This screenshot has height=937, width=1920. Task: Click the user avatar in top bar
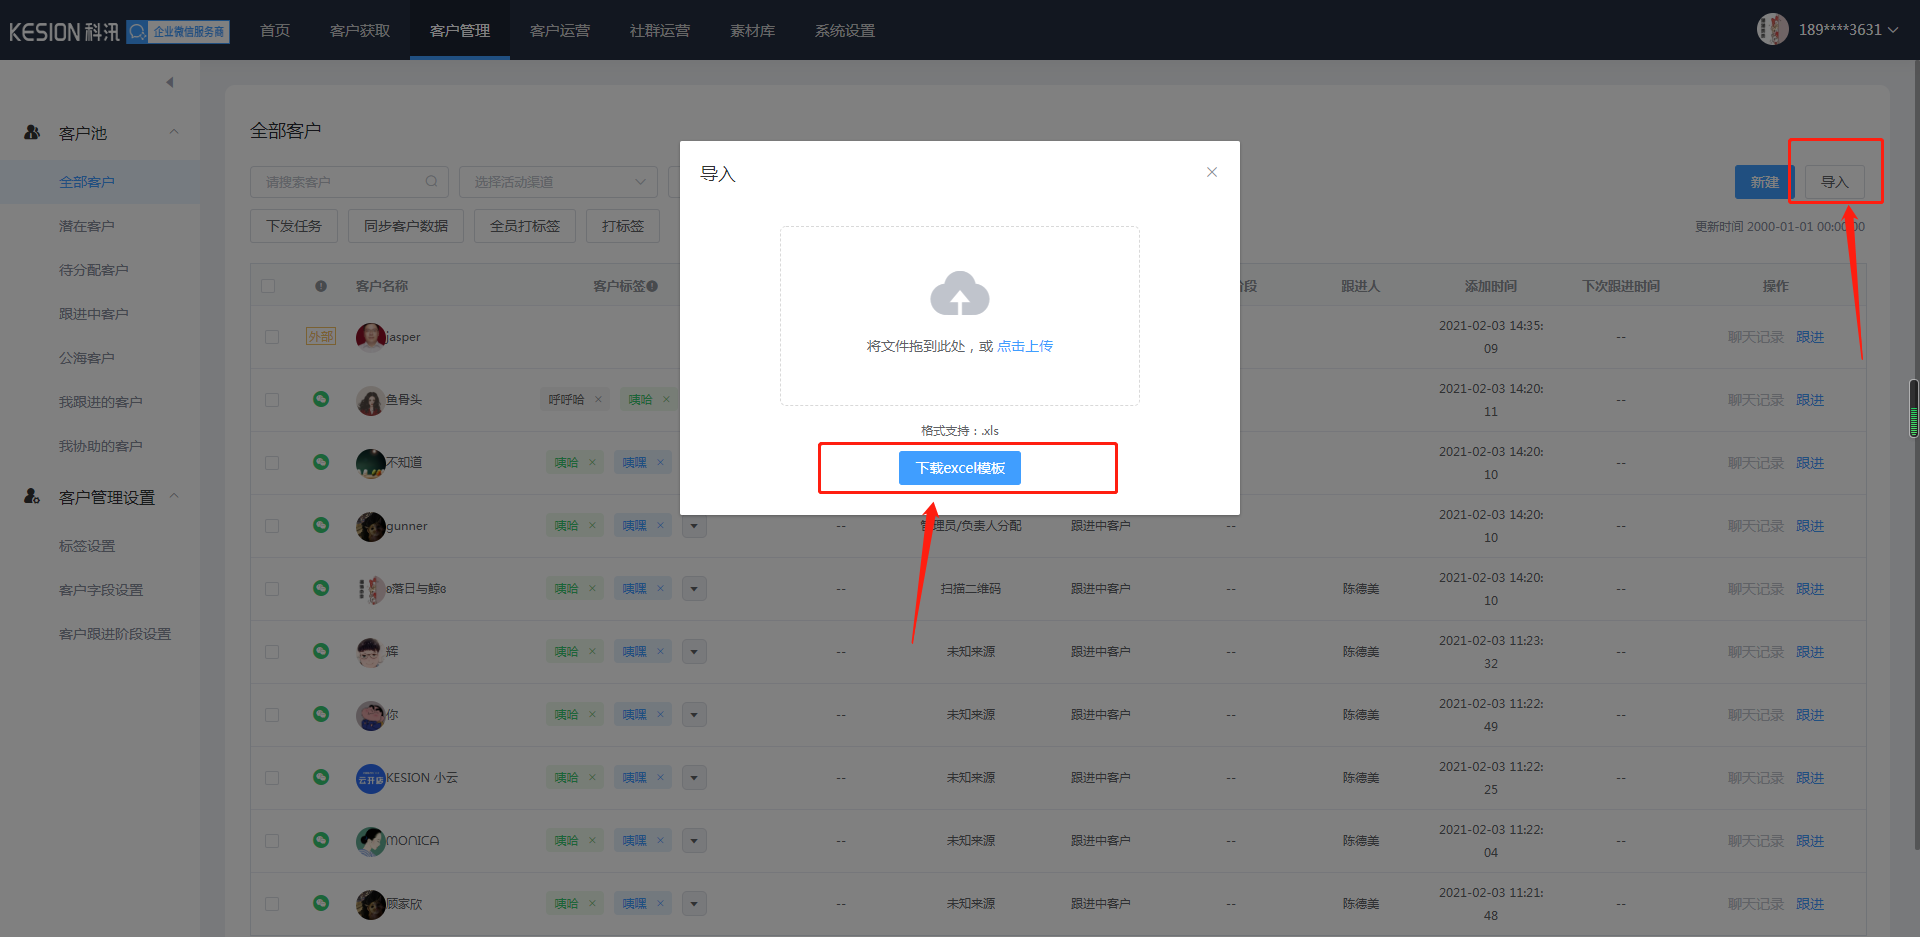click(1772, 29)
